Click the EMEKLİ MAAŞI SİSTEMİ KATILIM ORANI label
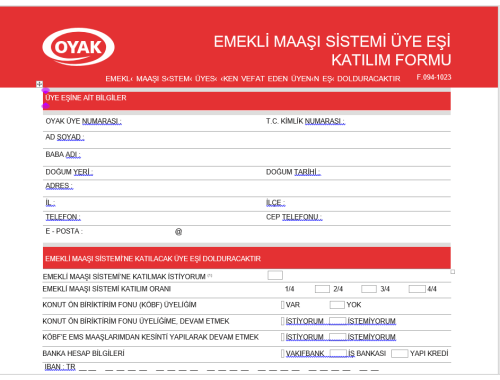Screen dimensions: 500x380 pos(107,289)
